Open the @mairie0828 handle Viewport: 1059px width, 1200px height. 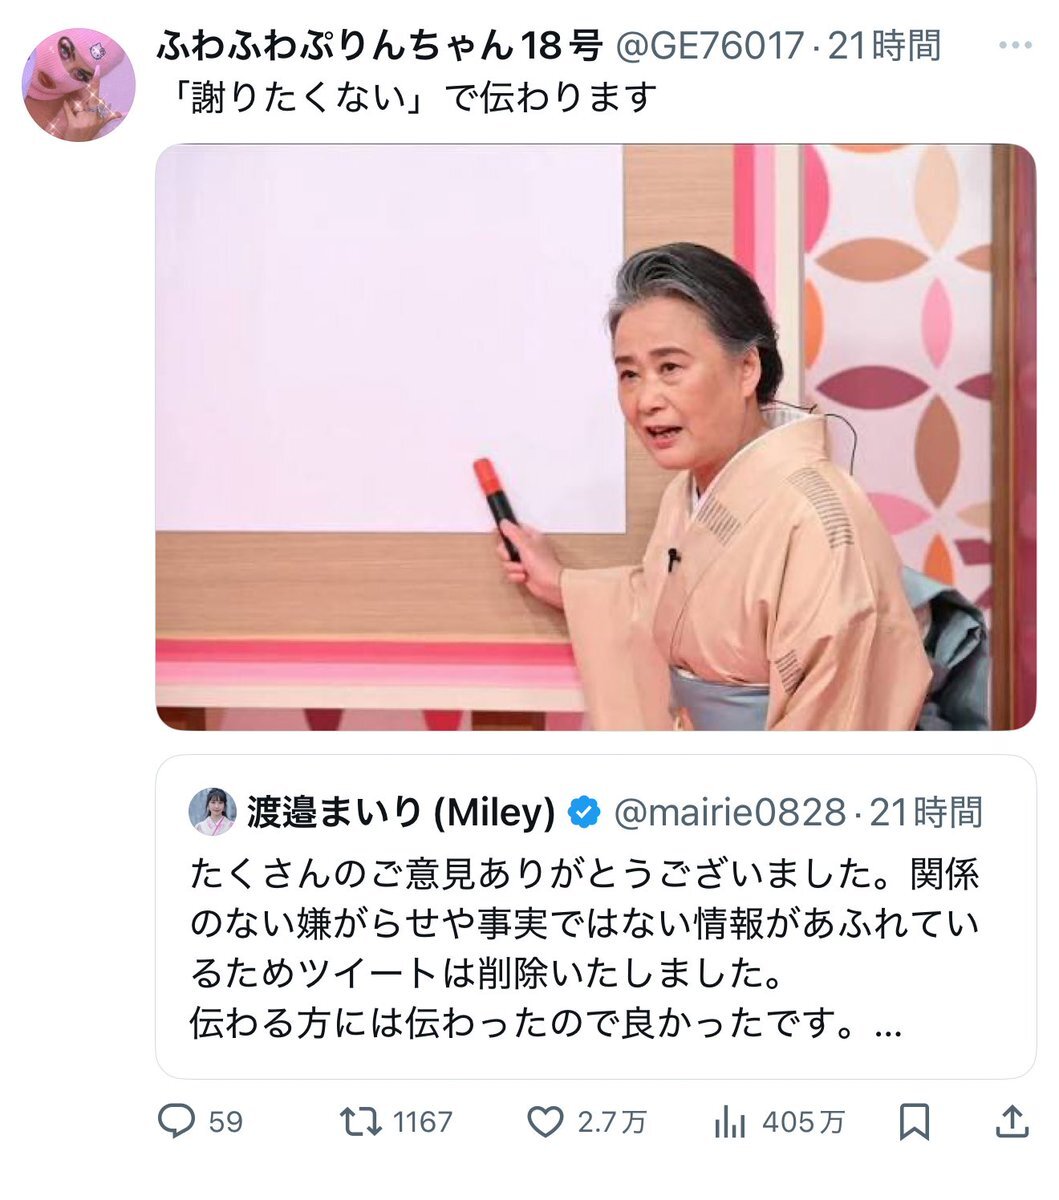tap(730, 813)
